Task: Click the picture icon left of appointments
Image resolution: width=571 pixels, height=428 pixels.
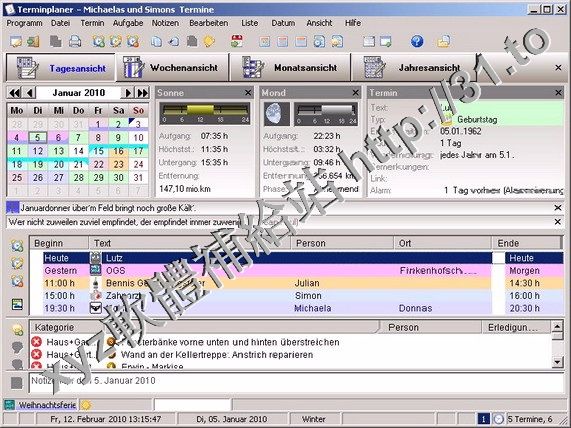Action: click(17, 304)
